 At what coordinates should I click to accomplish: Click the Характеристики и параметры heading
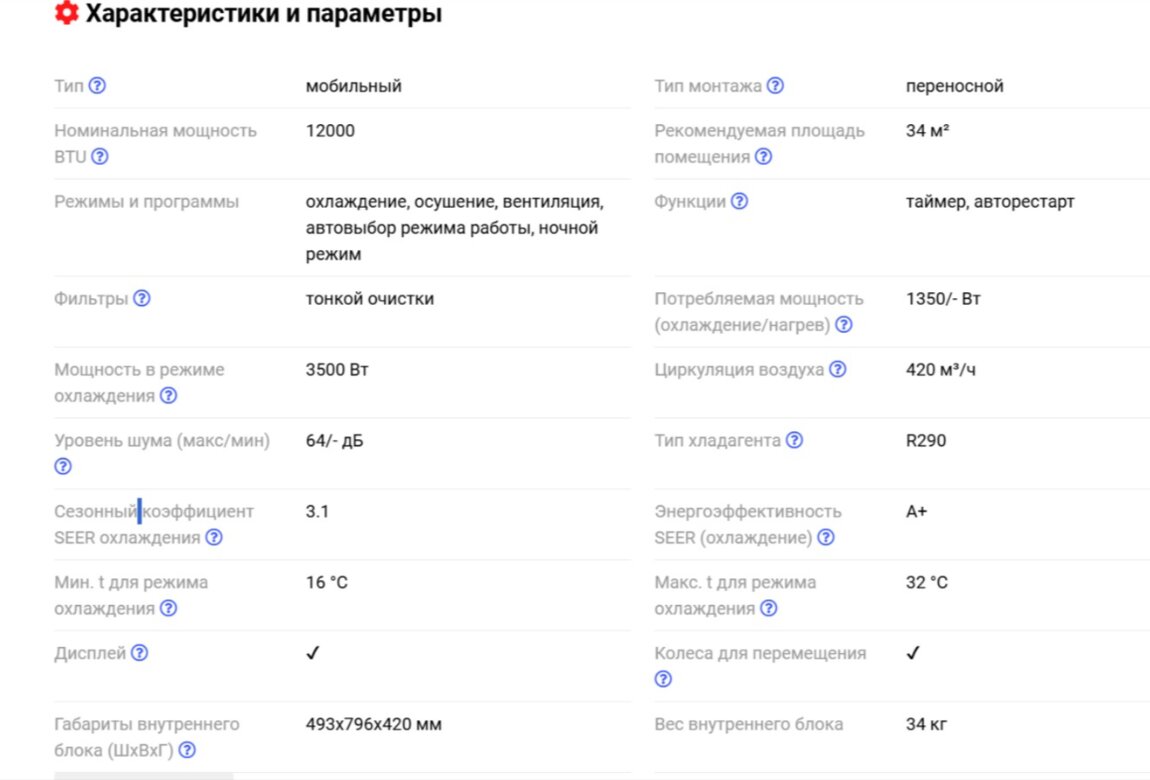263,15
